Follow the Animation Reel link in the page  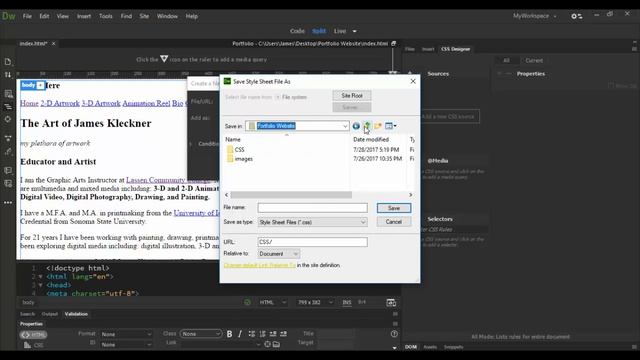coord(146,103)
